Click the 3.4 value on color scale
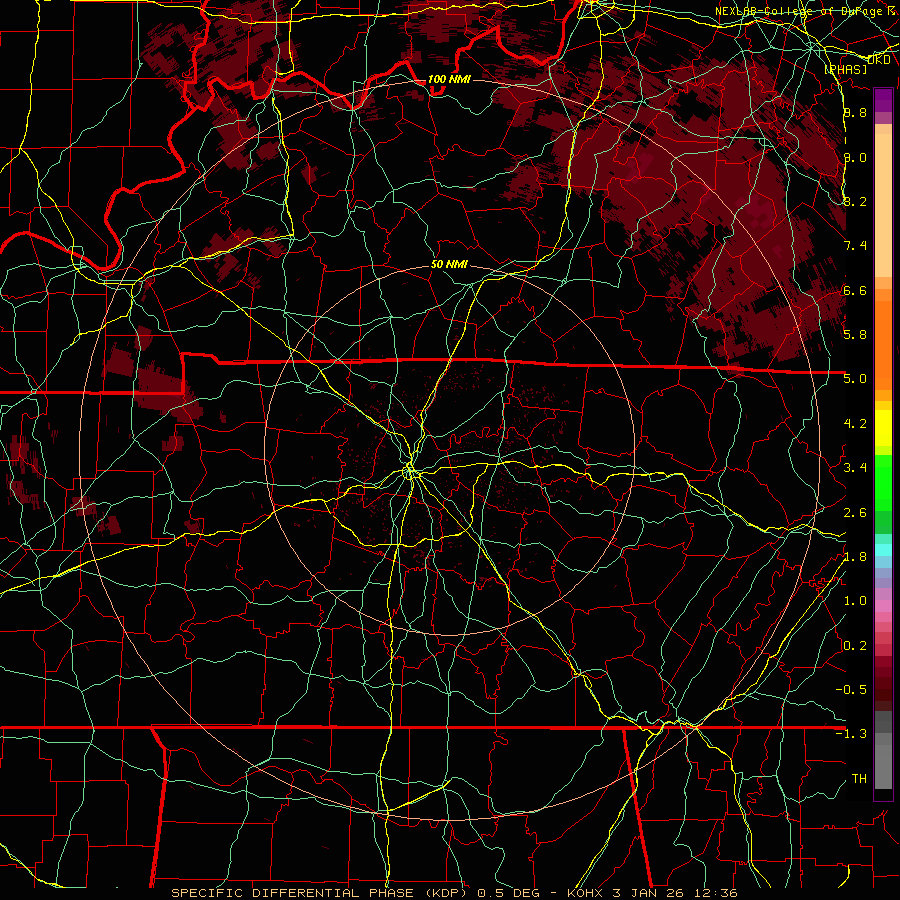 click(855, 467)
